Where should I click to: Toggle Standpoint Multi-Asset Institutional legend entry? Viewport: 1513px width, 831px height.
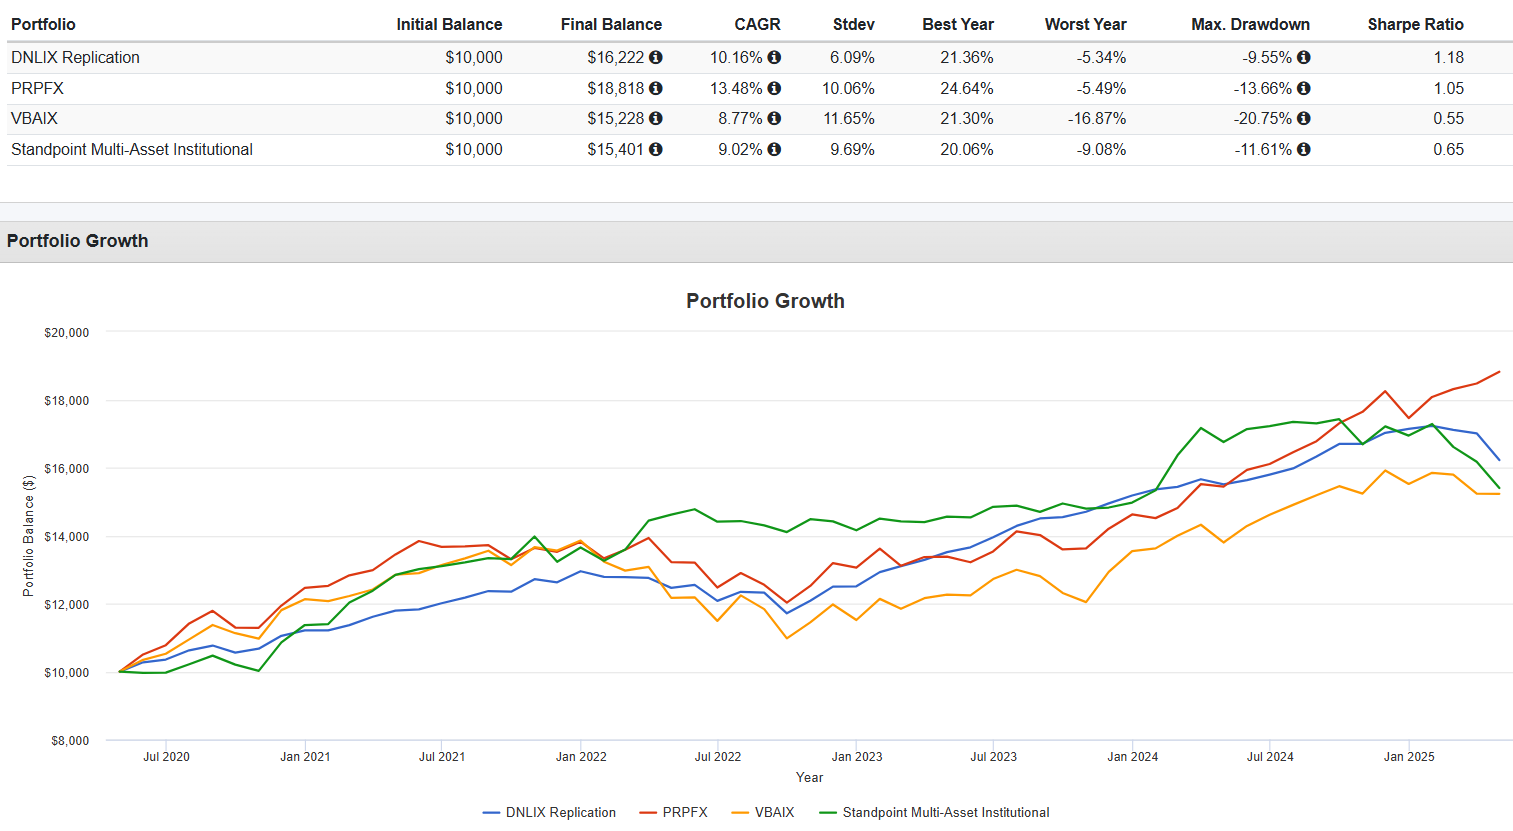(934, 812)
